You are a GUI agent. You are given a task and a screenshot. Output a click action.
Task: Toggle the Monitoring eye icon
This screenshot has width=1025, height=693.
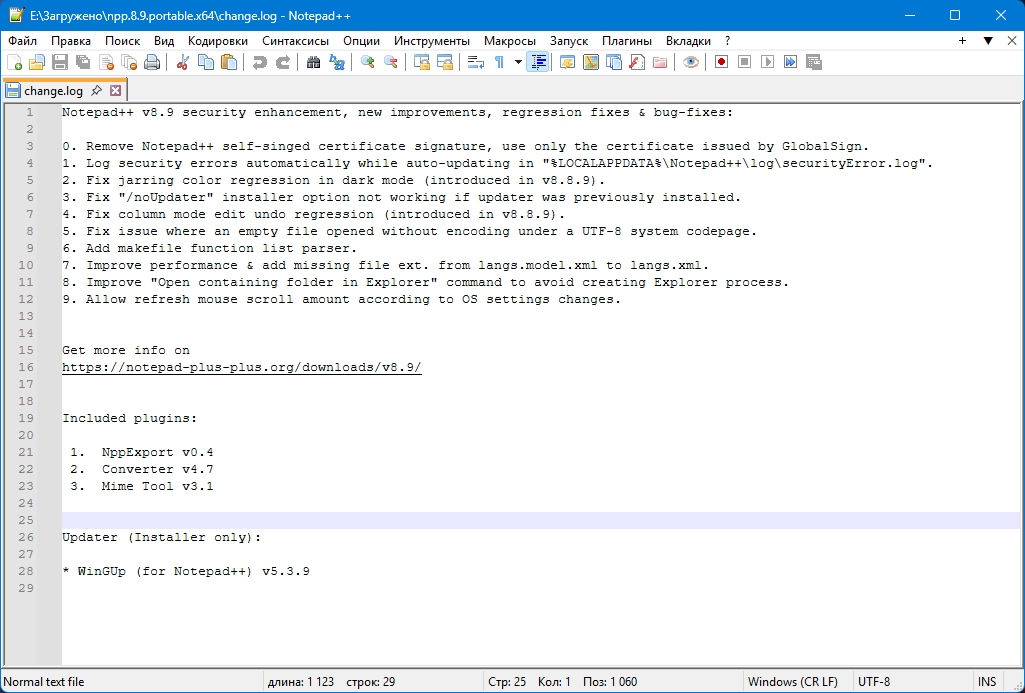click(691, 62)
